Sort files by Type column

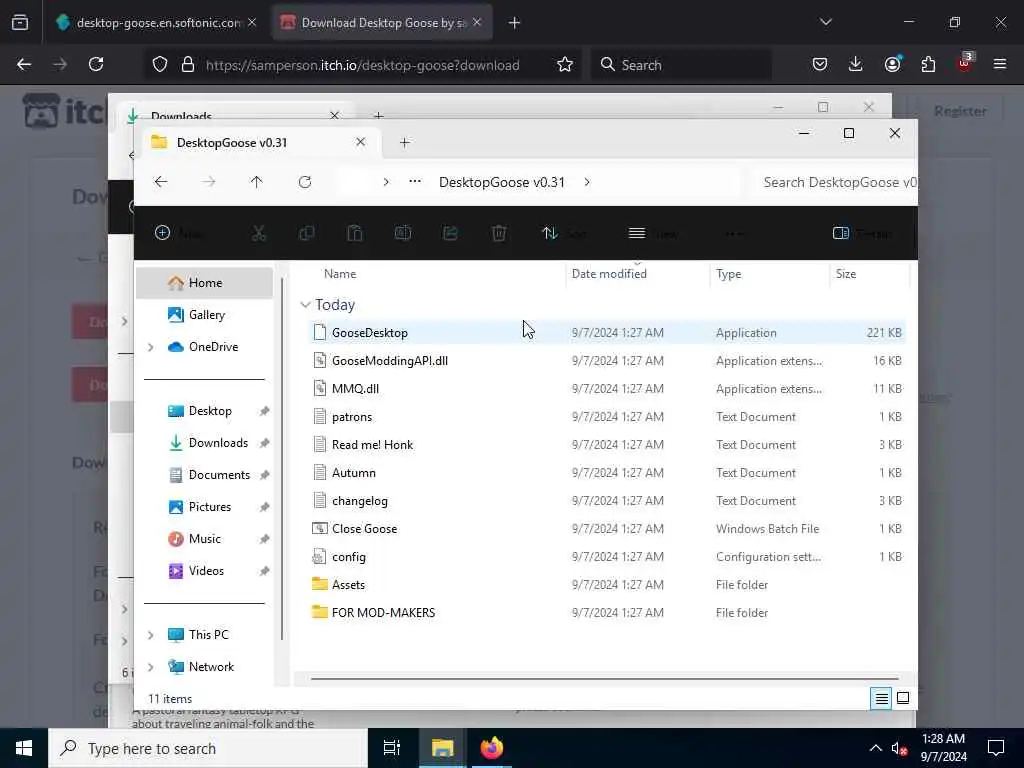coord(729,274)
